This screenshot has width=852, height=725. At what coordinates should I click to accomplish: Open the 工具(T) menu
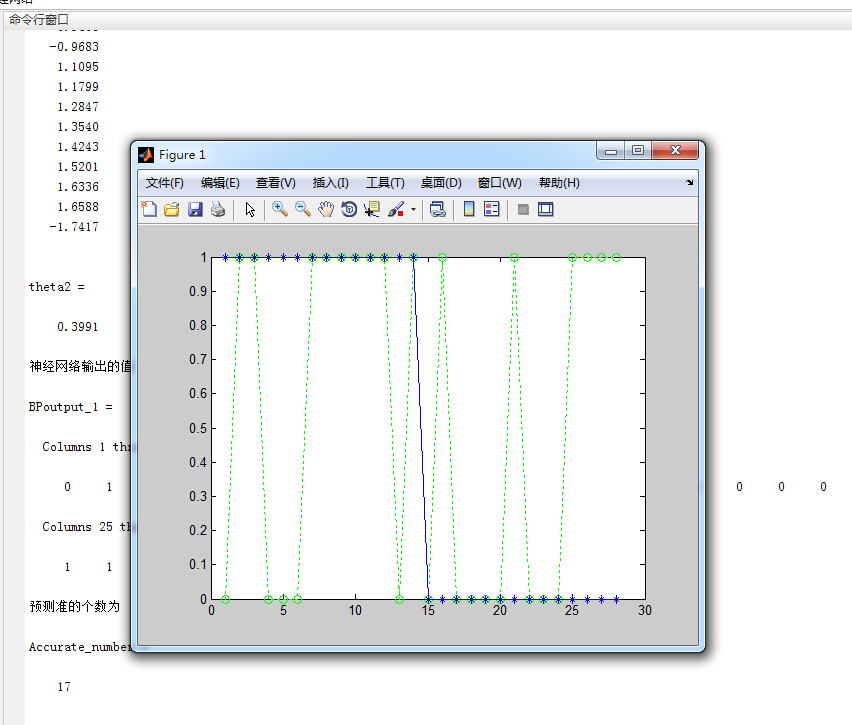pyautogui.click(x=385, y=183)
